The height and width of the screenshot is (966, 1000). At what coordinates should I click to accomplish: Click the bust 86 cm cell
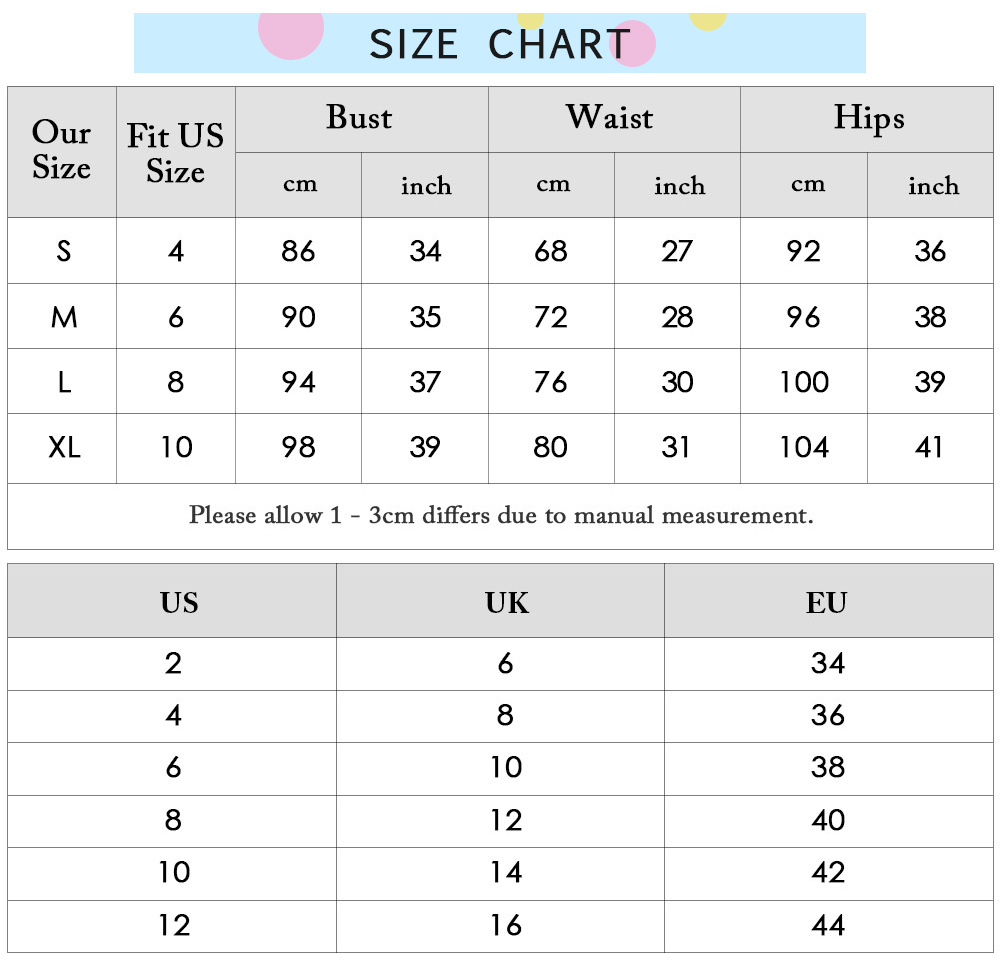[x=298, y=251]
